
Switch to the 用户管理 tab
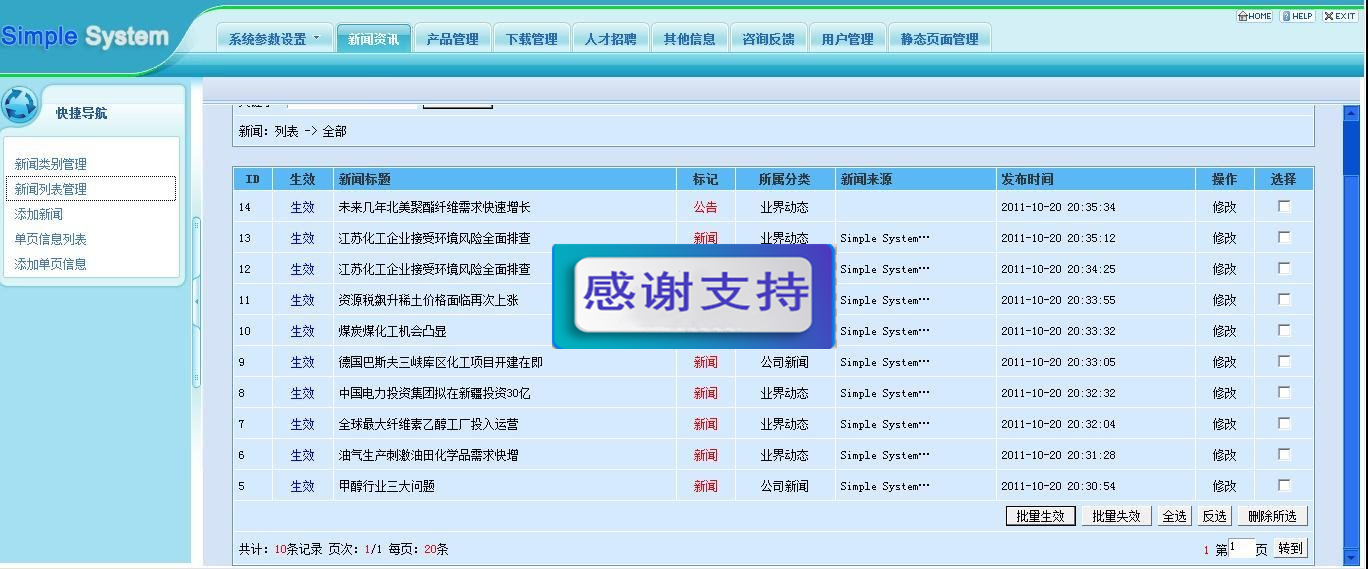847,39
